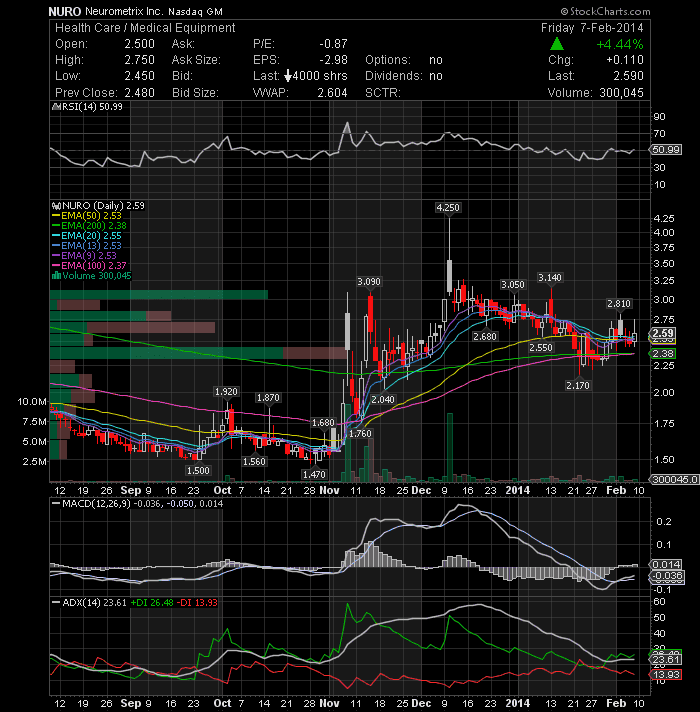Select the yellow EMA(50) 2.53 legend entry
Image resolution: width=700 pixels, height=712 pixels.
point(87,216)
